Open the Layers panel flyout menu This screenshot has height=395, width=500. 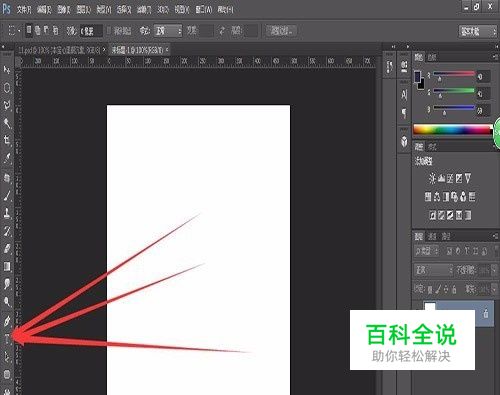(x=495, y=236)
